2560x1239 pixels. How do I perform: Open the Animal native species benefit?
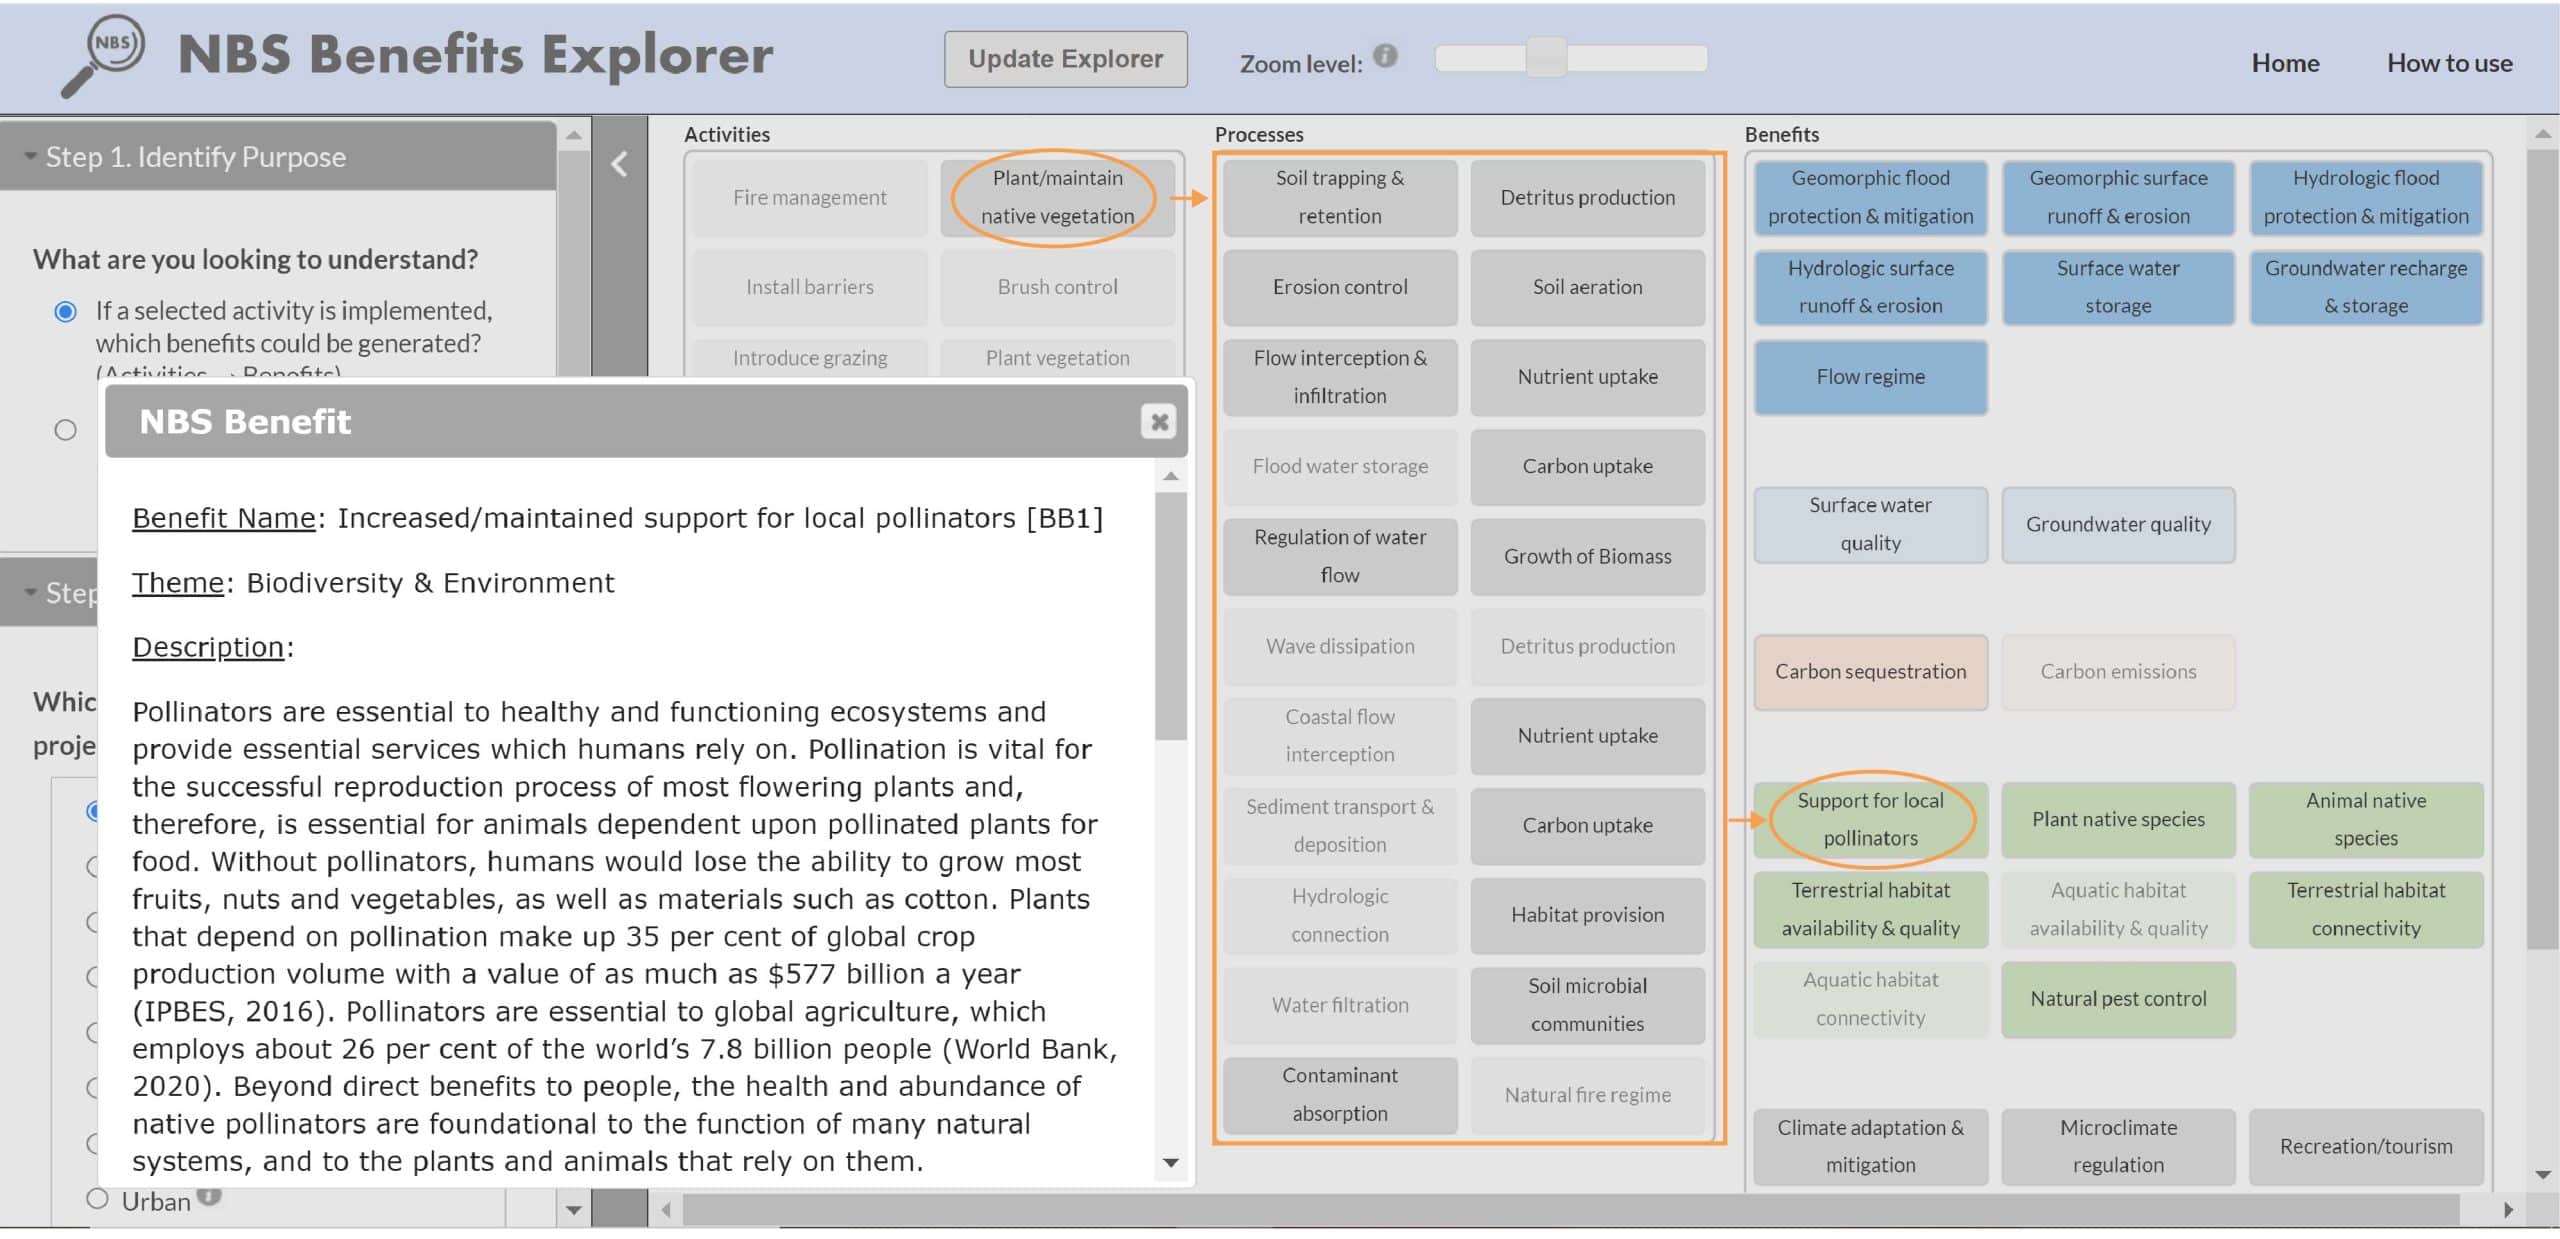pos(2366,820)
